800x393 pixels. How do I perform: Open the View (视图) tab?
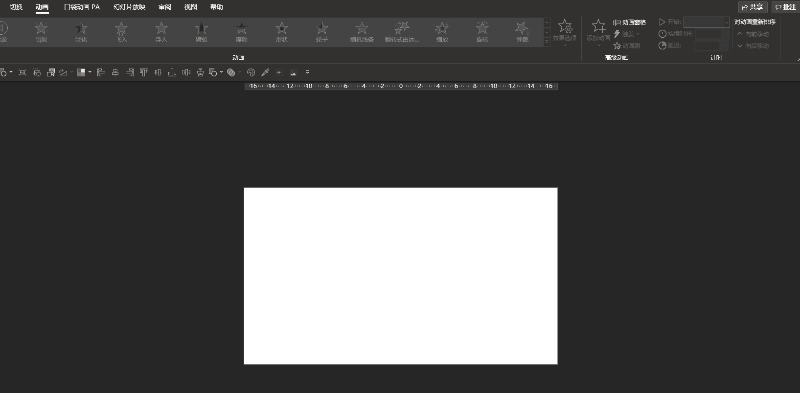tap(191, 7)
